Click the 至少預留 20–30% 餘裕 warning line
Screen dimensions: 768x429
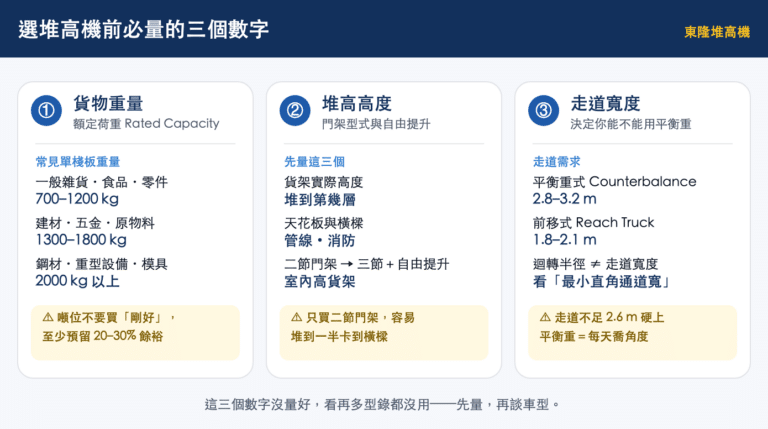[102, 336]
